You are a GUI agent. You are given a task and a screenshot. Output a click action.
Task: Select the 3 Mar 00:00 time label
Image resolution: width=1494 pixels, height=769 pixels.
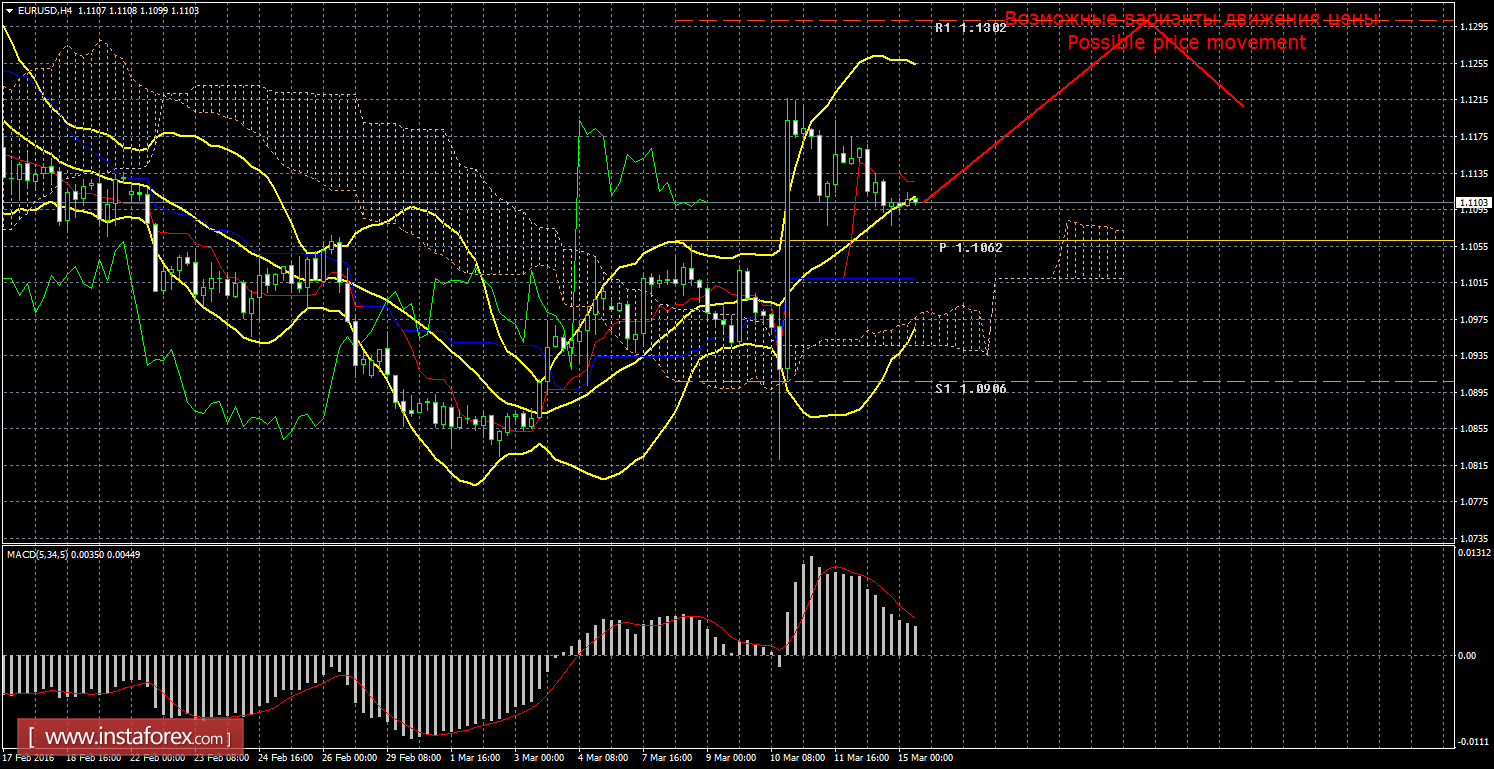point(540,759)
